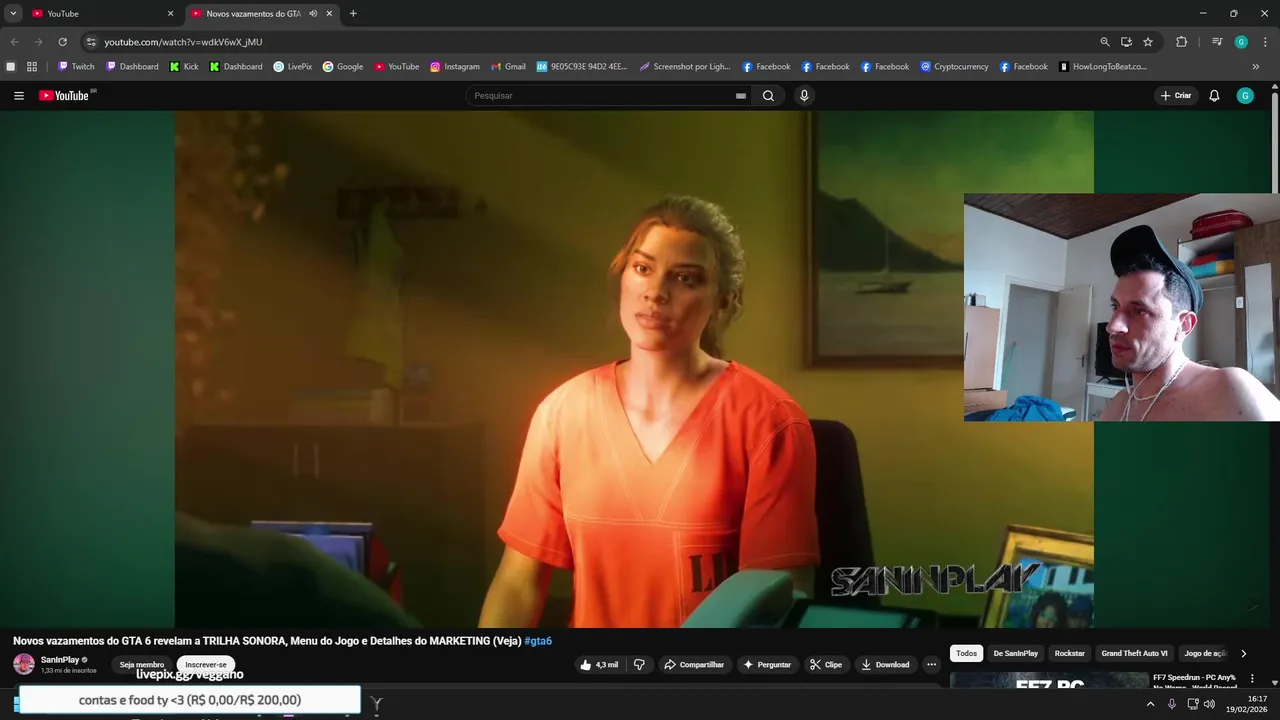
Task: Open the Kick bookmark
Action: 184,67
